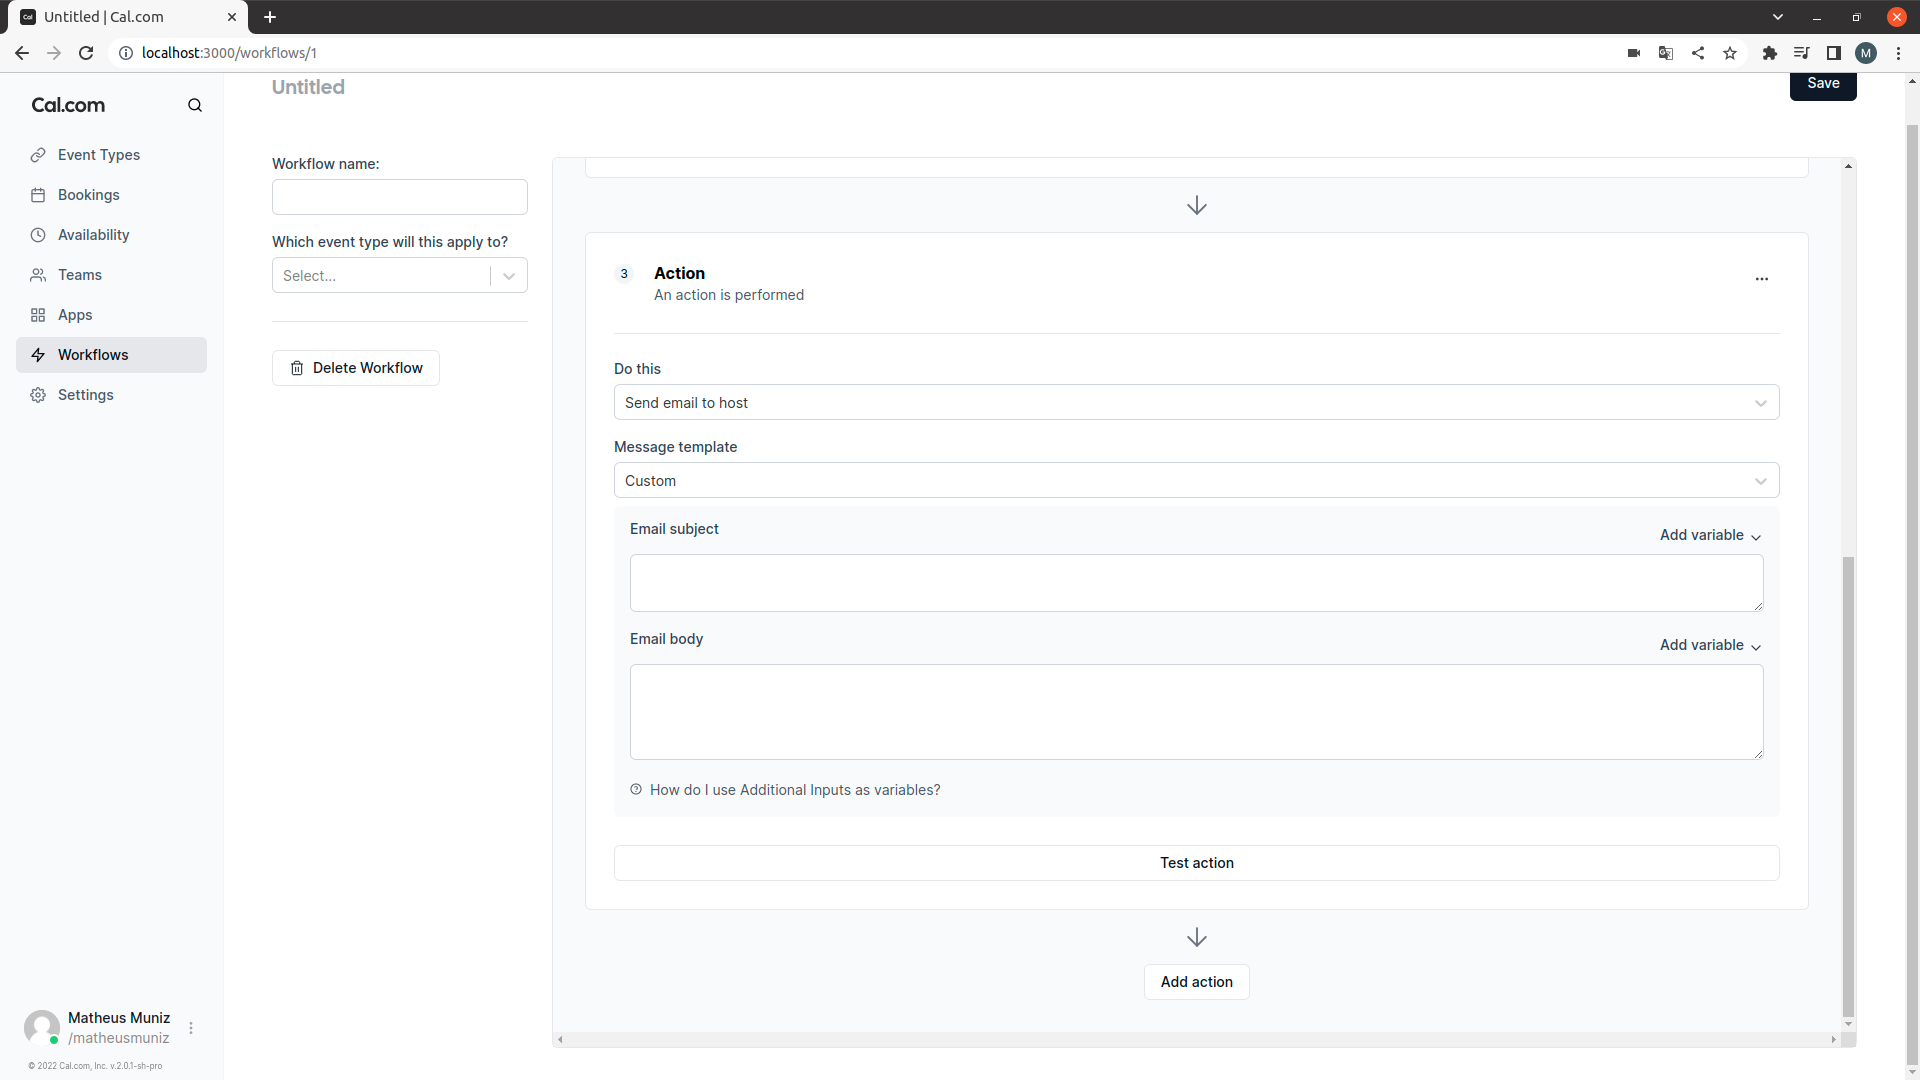
Task: Open 'How do I use Additional Inputs as variables?'
Action: coord(795,789)
